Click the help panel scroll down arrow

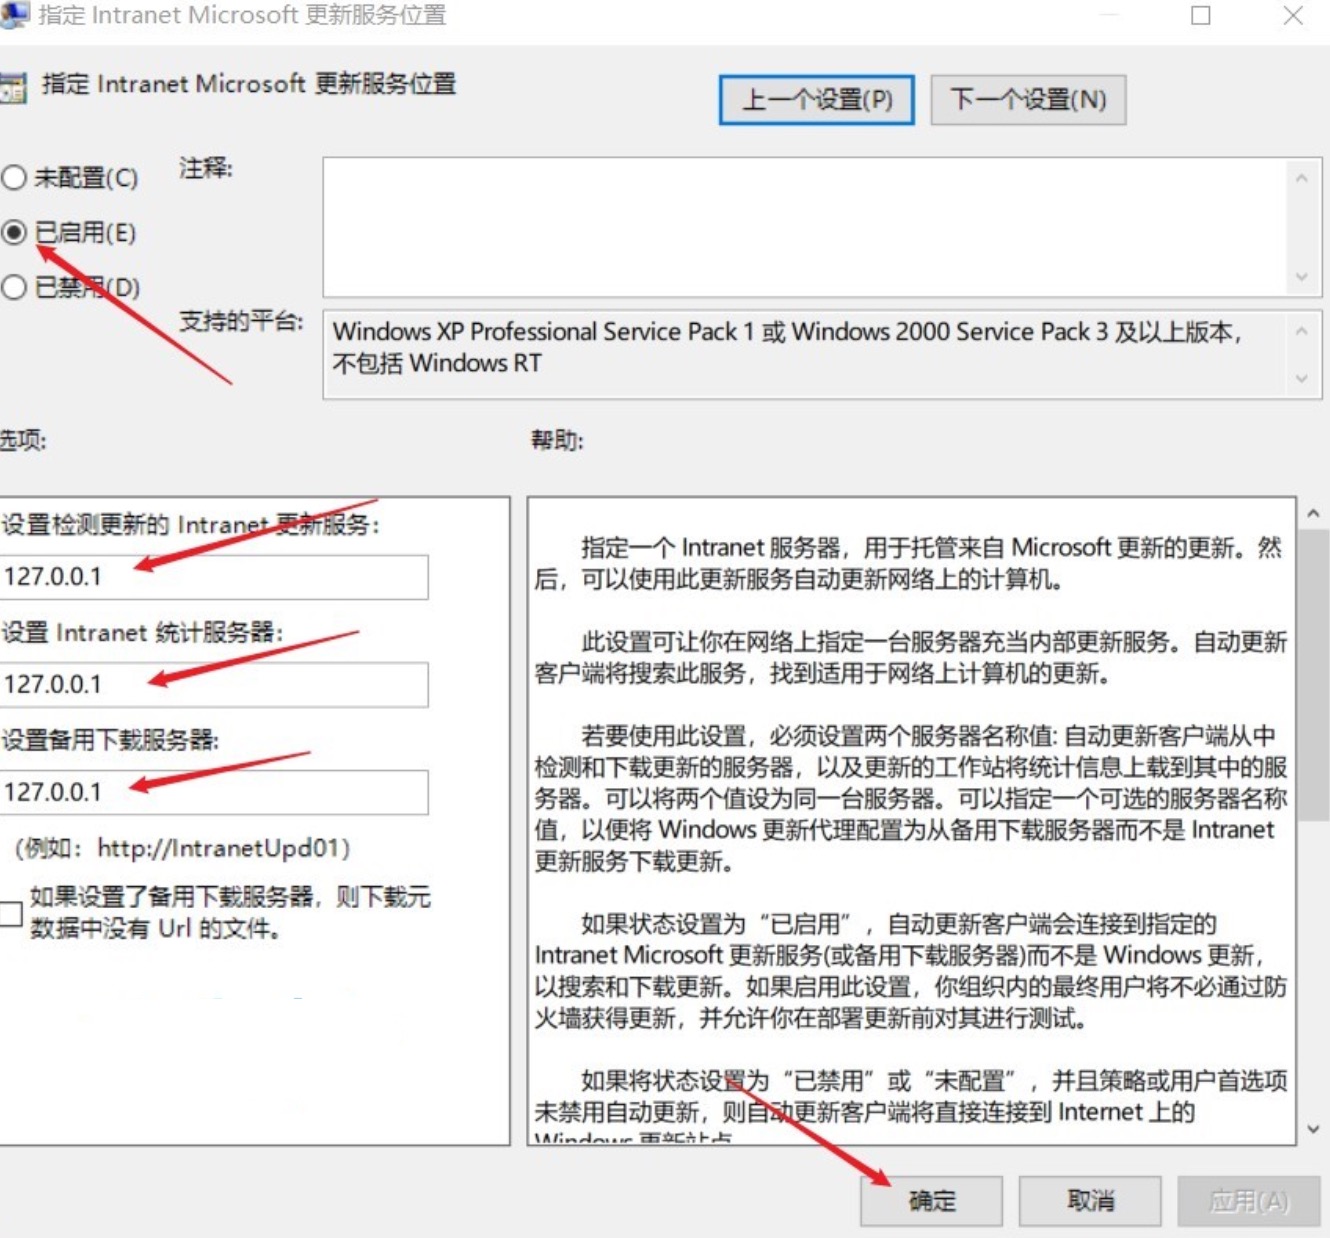point(1314,1129)
